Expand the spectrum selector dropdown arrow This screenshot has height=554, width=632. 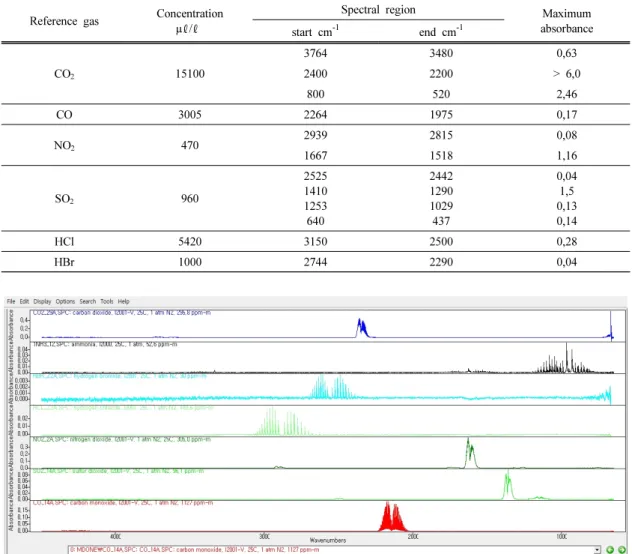(597, 550)
